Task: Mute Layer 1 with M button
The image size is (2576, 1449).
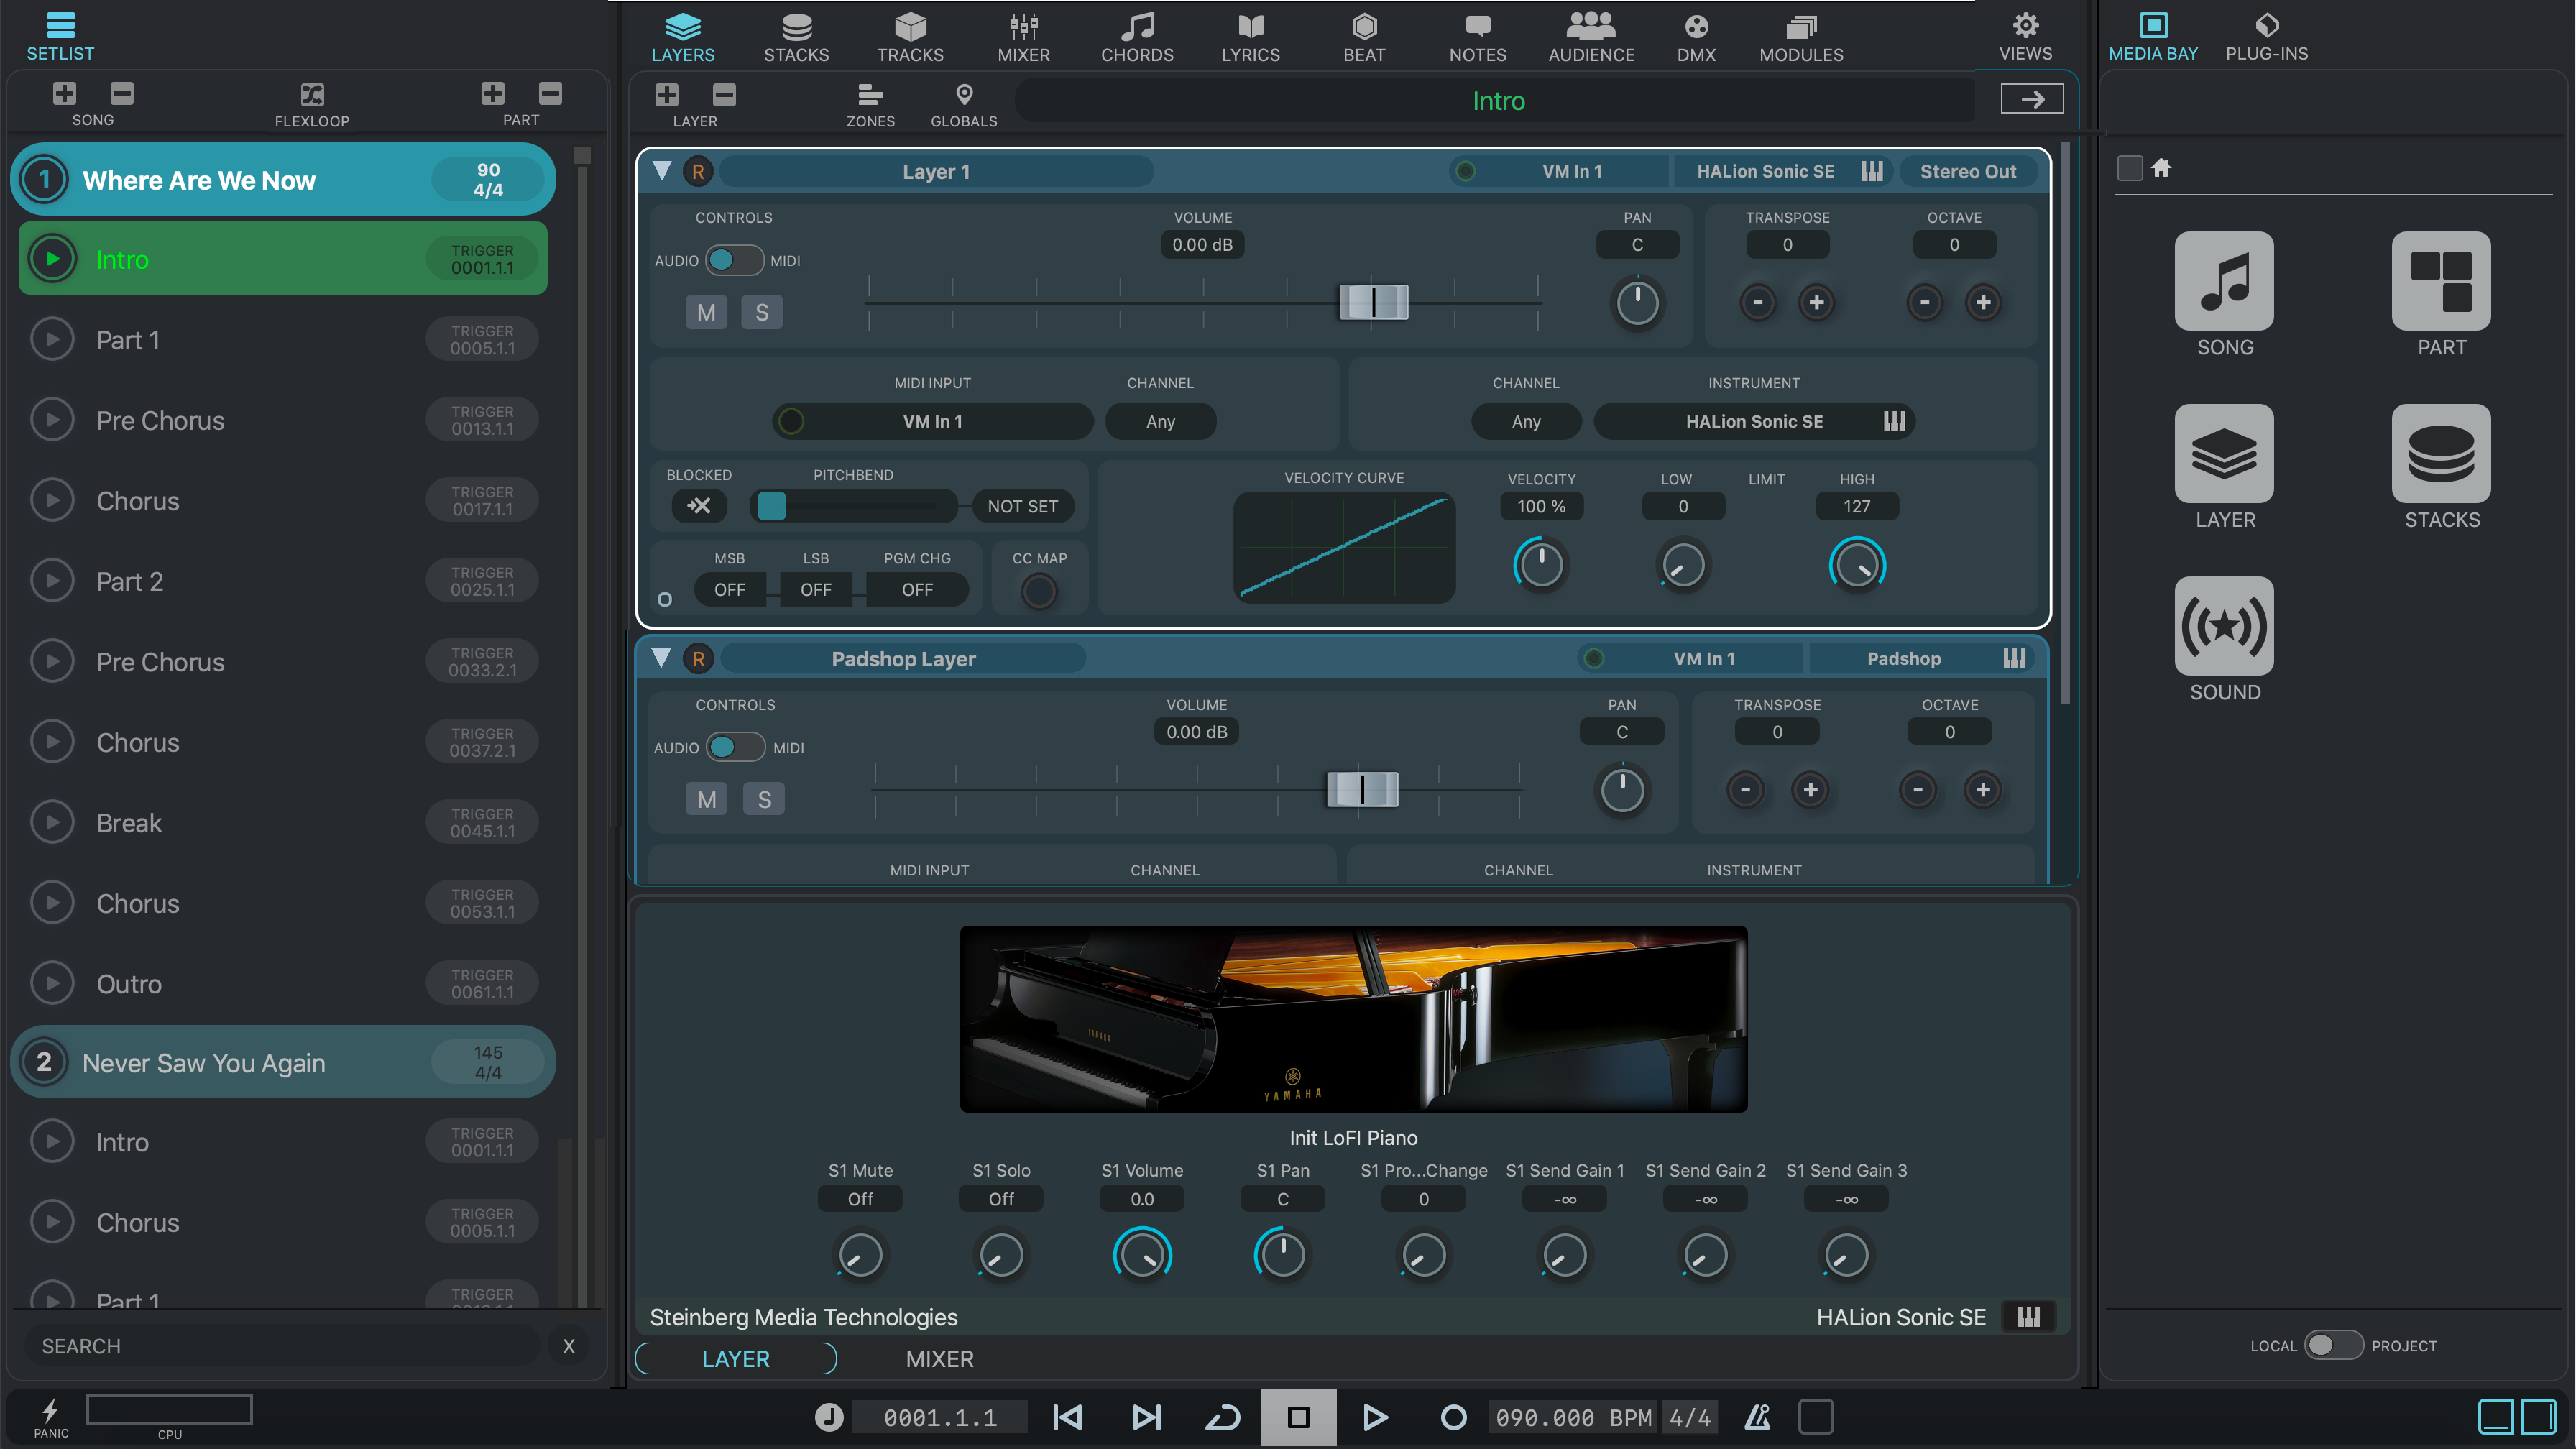Action: (x=706, y=313)
